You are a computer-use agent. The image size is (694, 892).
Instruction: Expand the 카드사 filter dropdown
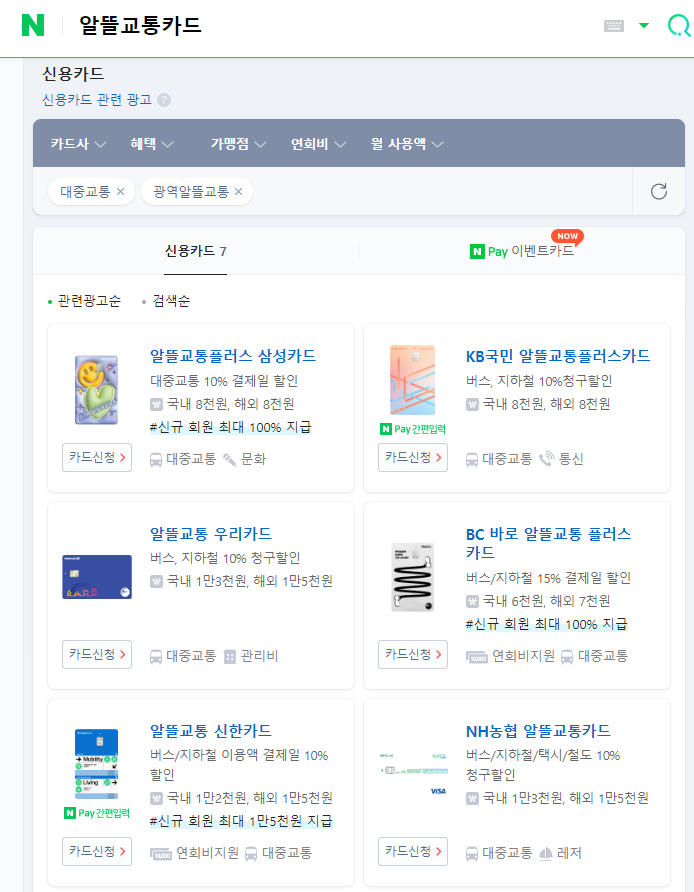pos(78,144)
